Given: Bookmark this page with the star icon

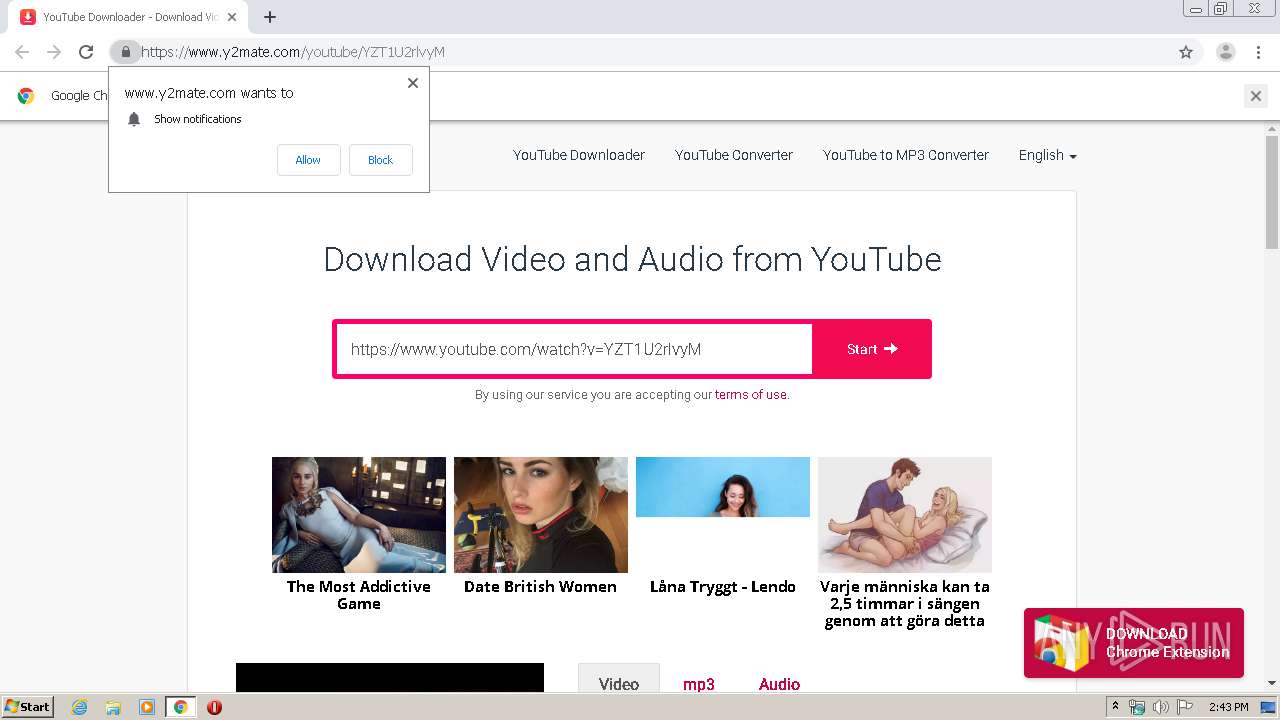Looking at the screenshot, I should (x=1186, y=52).
